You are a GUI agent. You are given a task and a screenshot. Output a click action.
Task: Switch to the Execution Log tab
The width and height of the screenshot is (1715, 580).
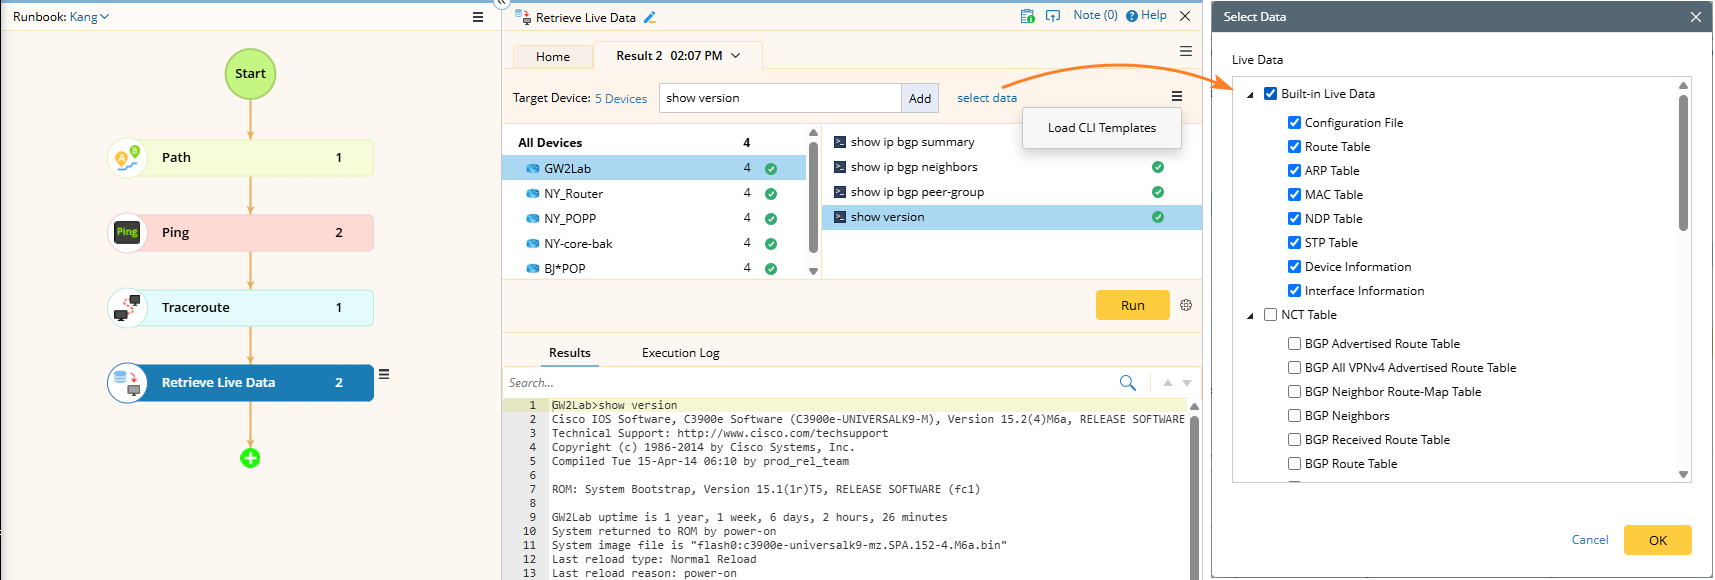tap(680, 353)
